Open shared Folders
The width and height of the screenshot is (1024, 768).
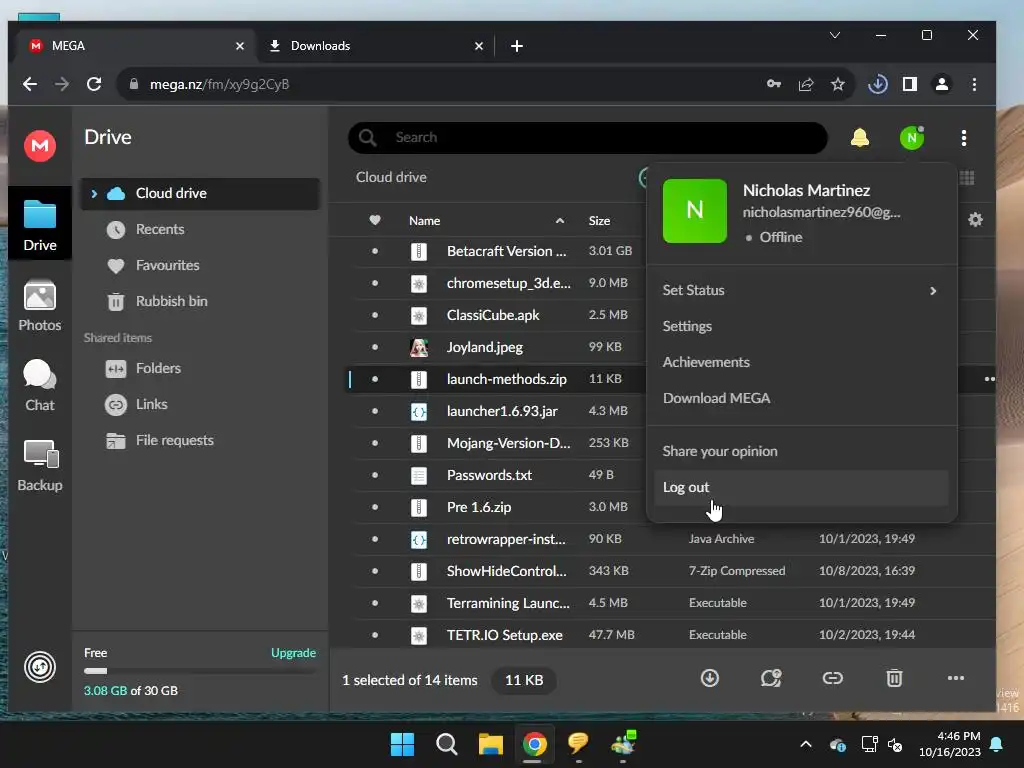[x=200, y=368]
